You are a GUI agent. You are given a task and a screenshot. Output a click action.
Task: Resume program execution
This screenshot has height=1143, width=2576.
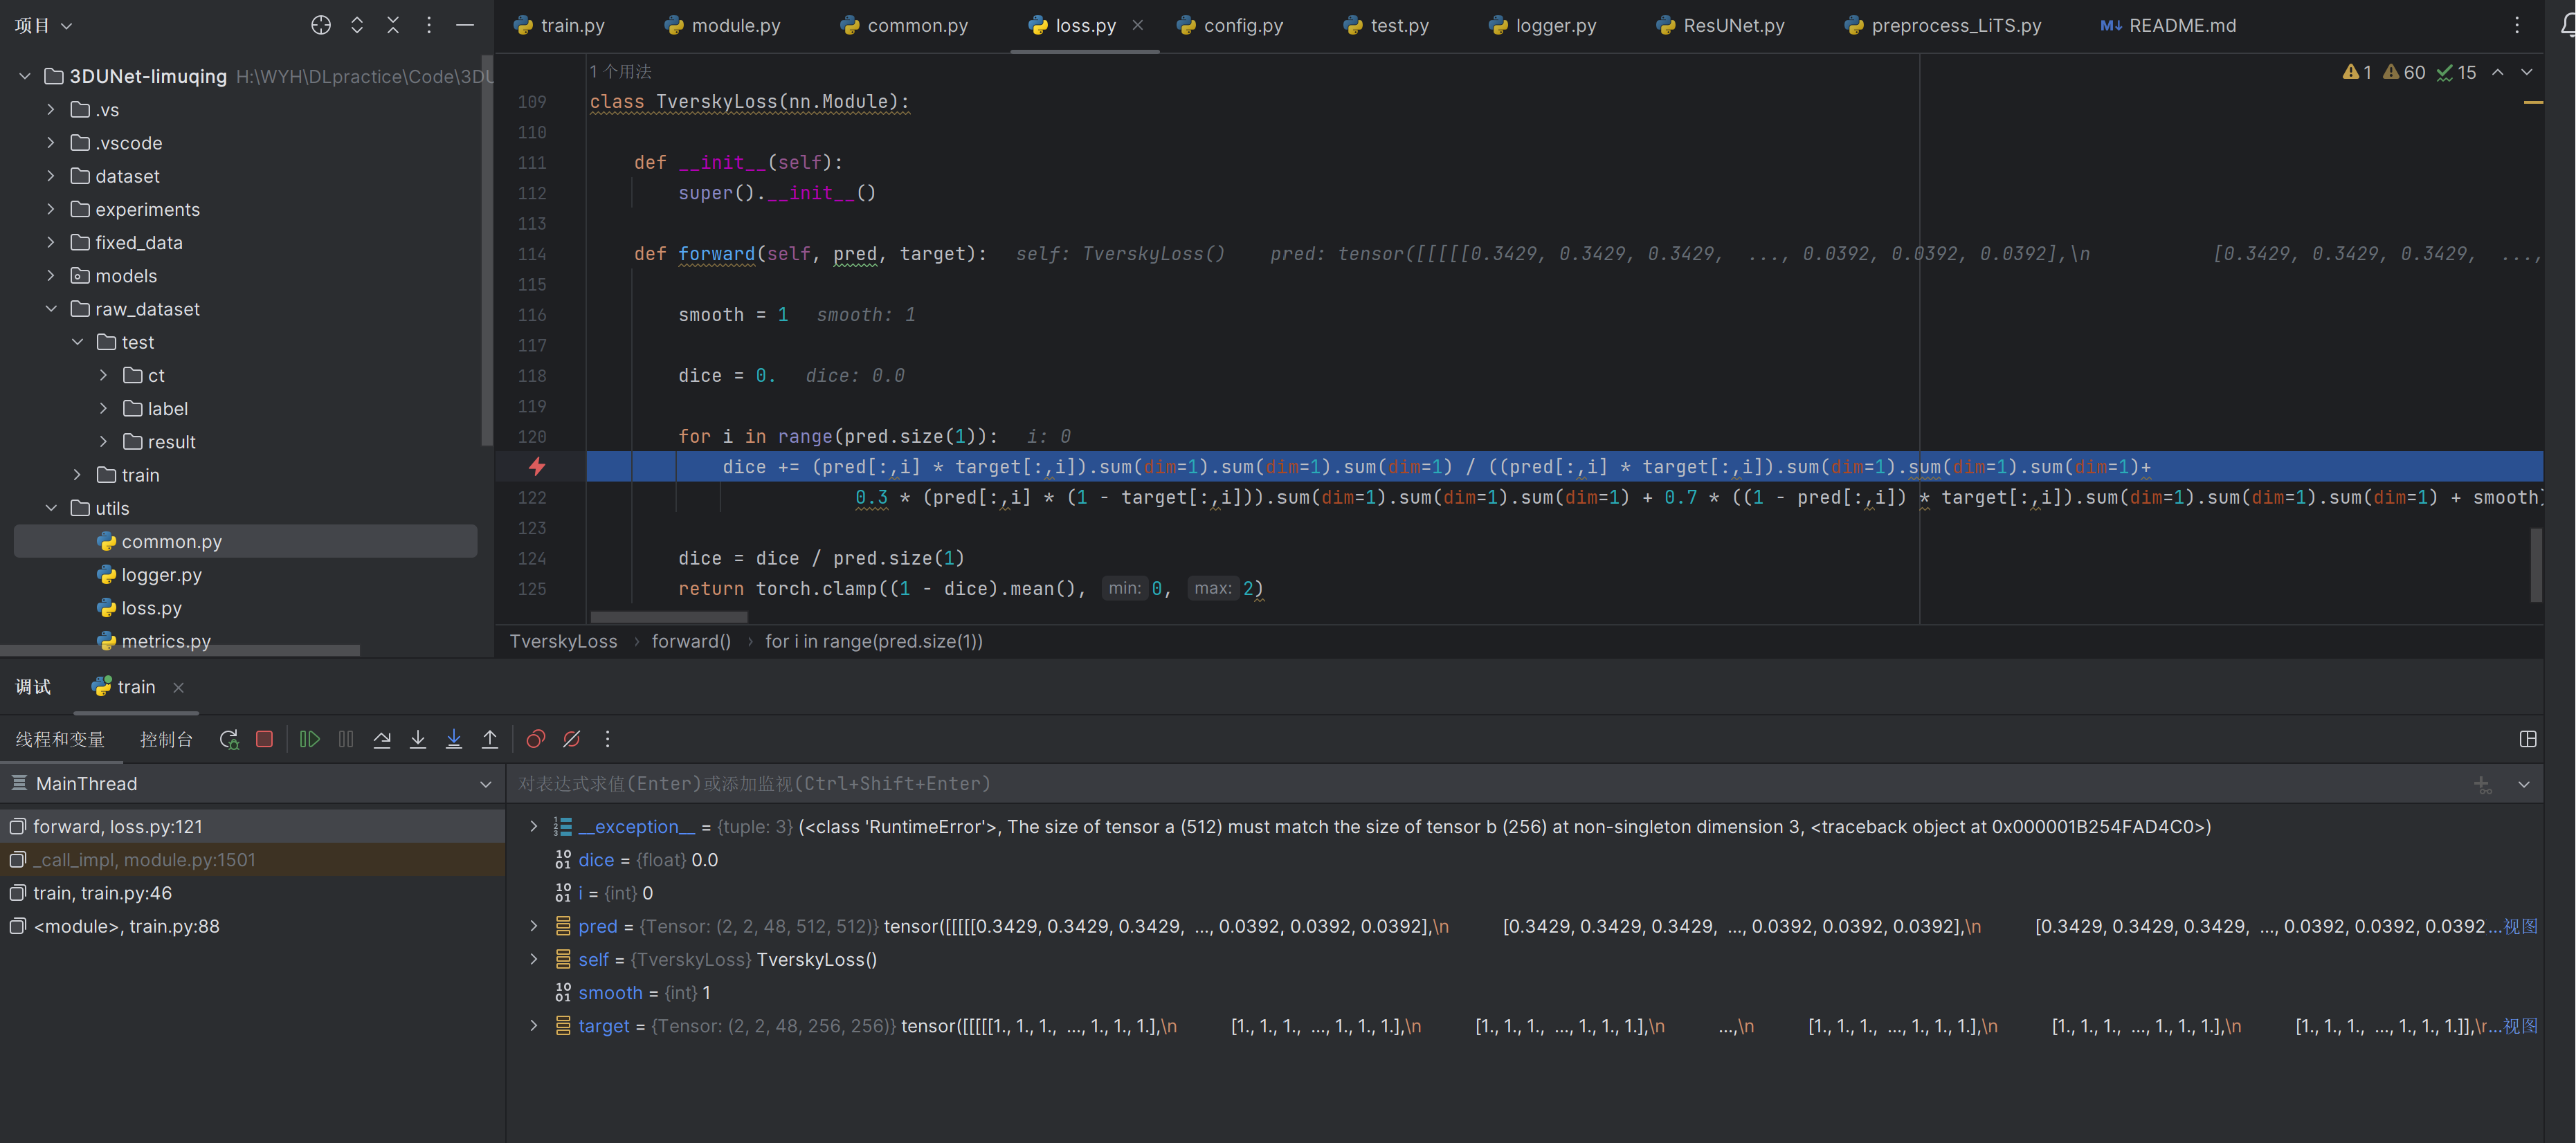(x=310, y=739)
